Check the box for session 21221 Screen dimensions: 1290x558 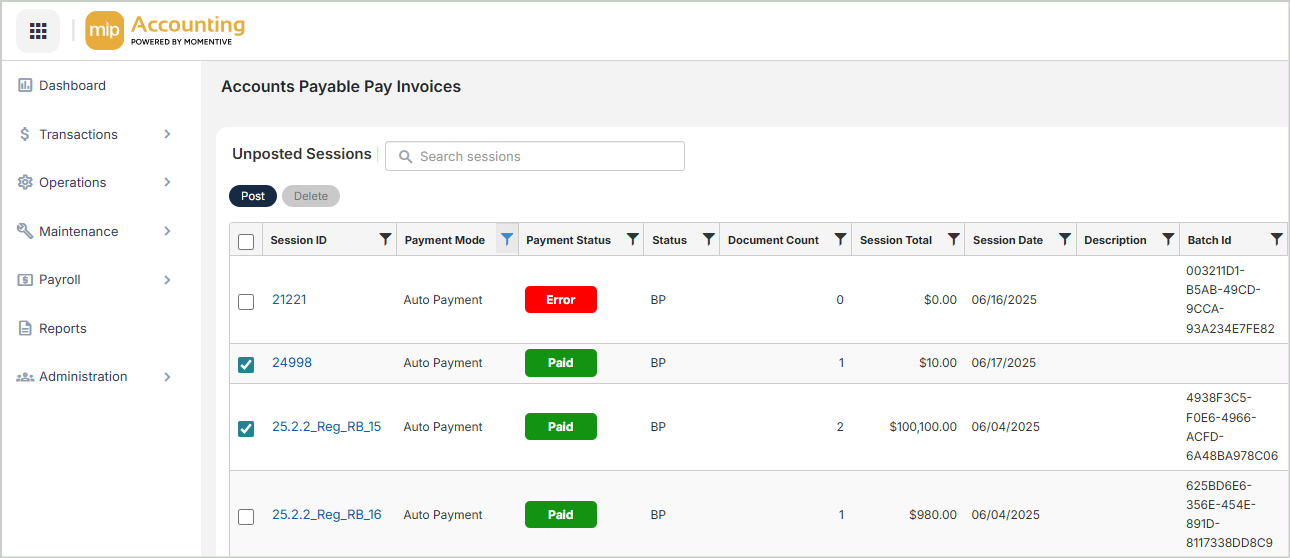coord(246,301)
